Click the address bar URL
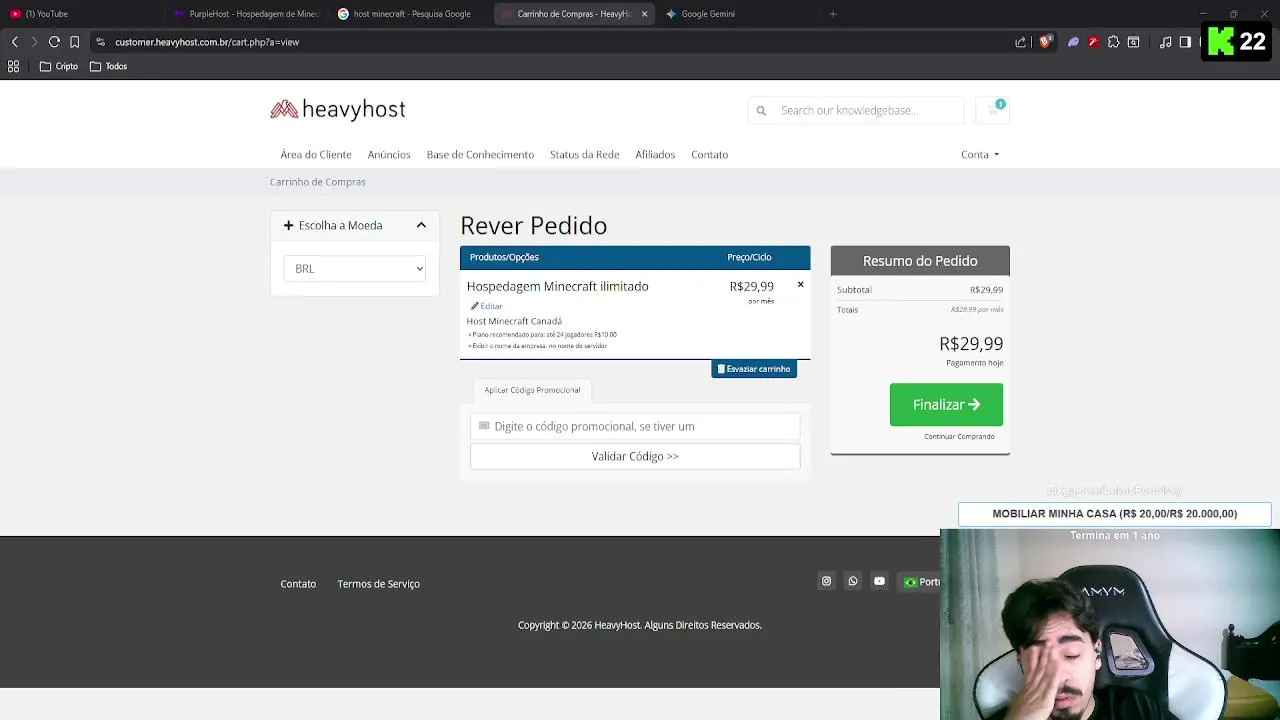Screen dimensions: 1280x720 [x=207, y=42]
